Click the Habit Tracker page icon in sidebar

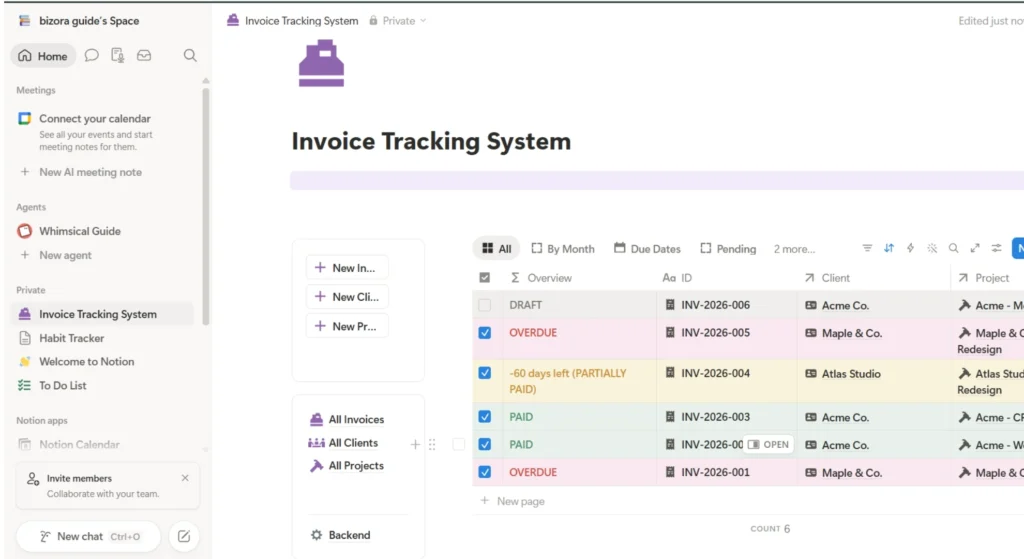tap(25, 338)
